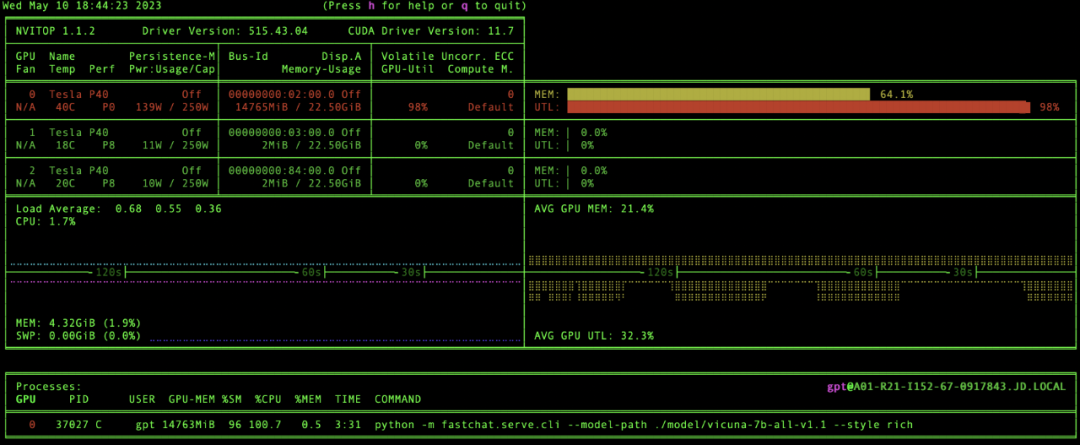Click the '98%' GPU-Util value in the table
This screenshot has height=445, width=1080.
pos(417,107)
